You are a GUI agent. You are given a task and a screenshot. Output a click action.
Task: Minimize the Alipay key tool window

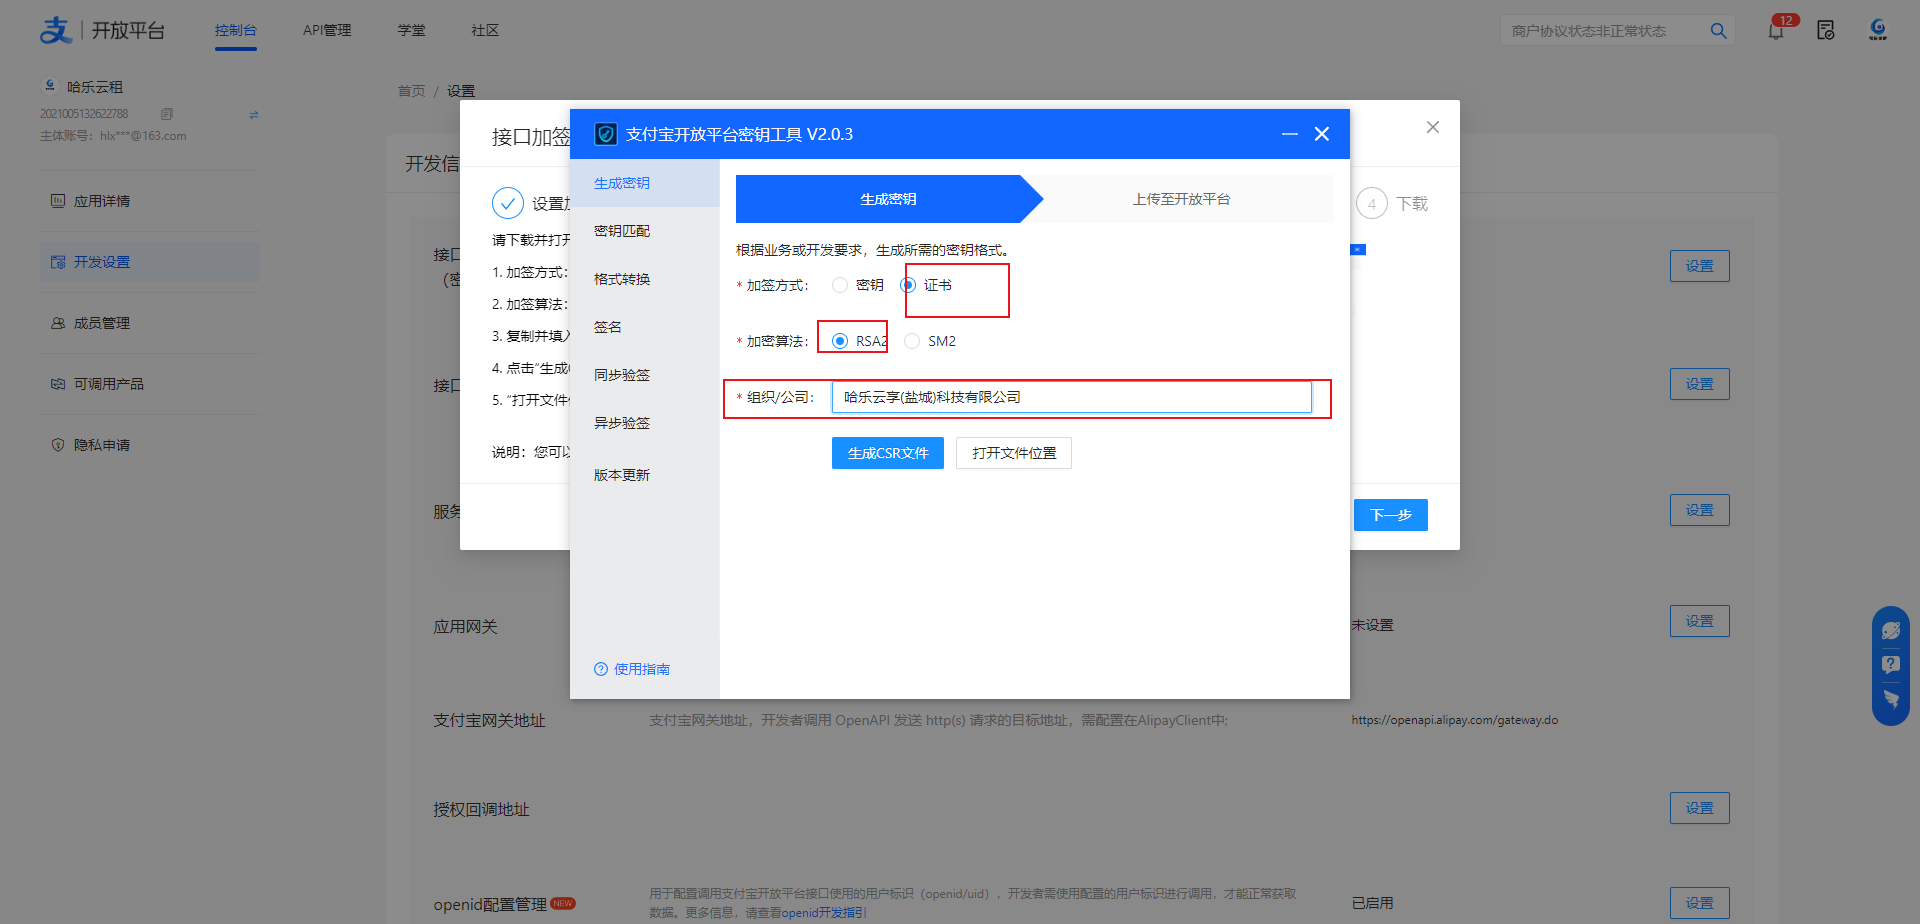(1290, 134)
